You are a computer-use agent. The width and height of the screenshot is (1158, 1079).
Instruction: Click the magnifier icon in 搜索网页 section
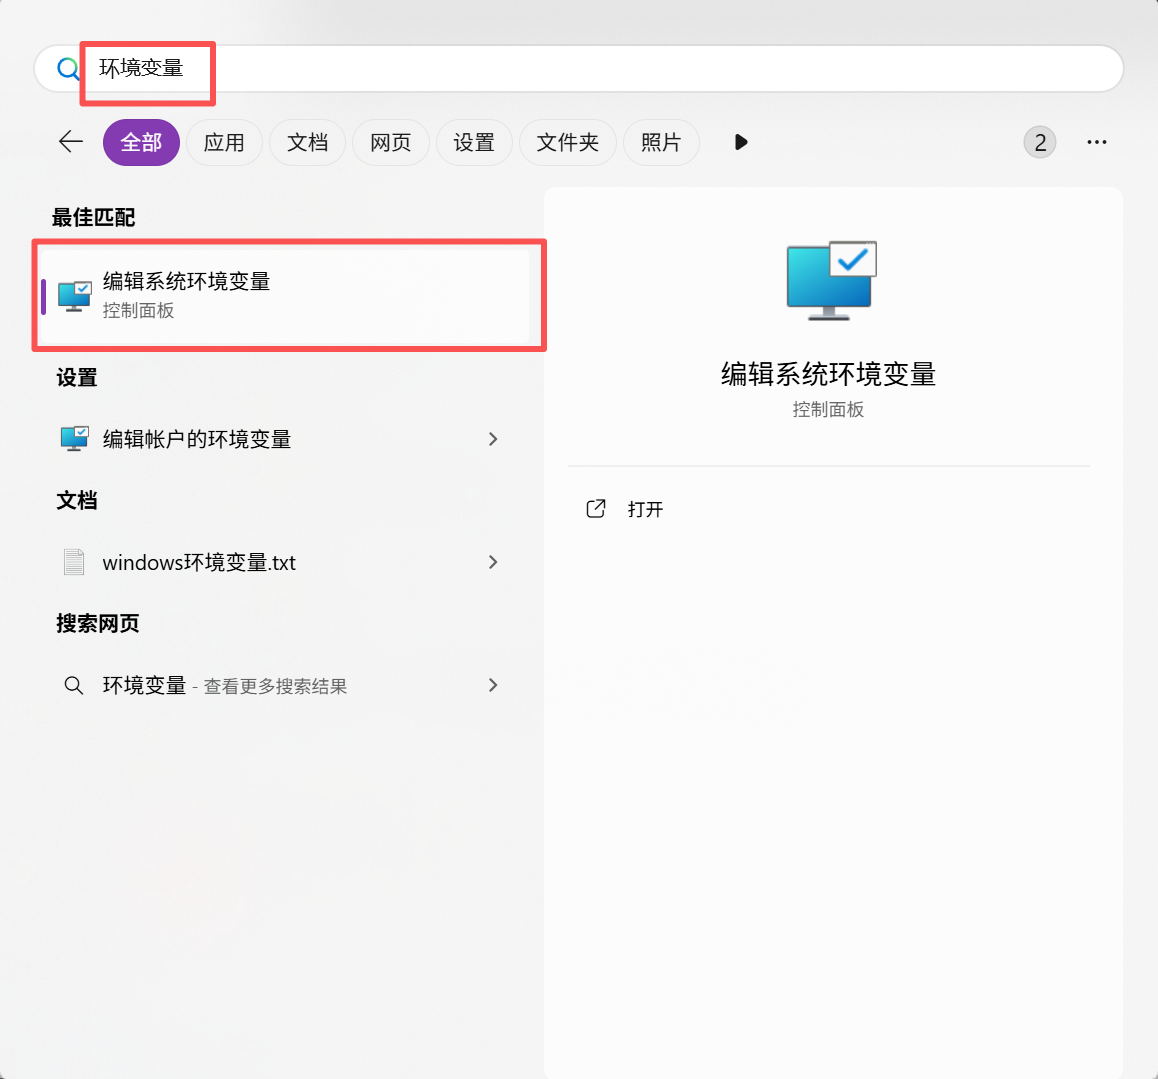tap(73, 685)
